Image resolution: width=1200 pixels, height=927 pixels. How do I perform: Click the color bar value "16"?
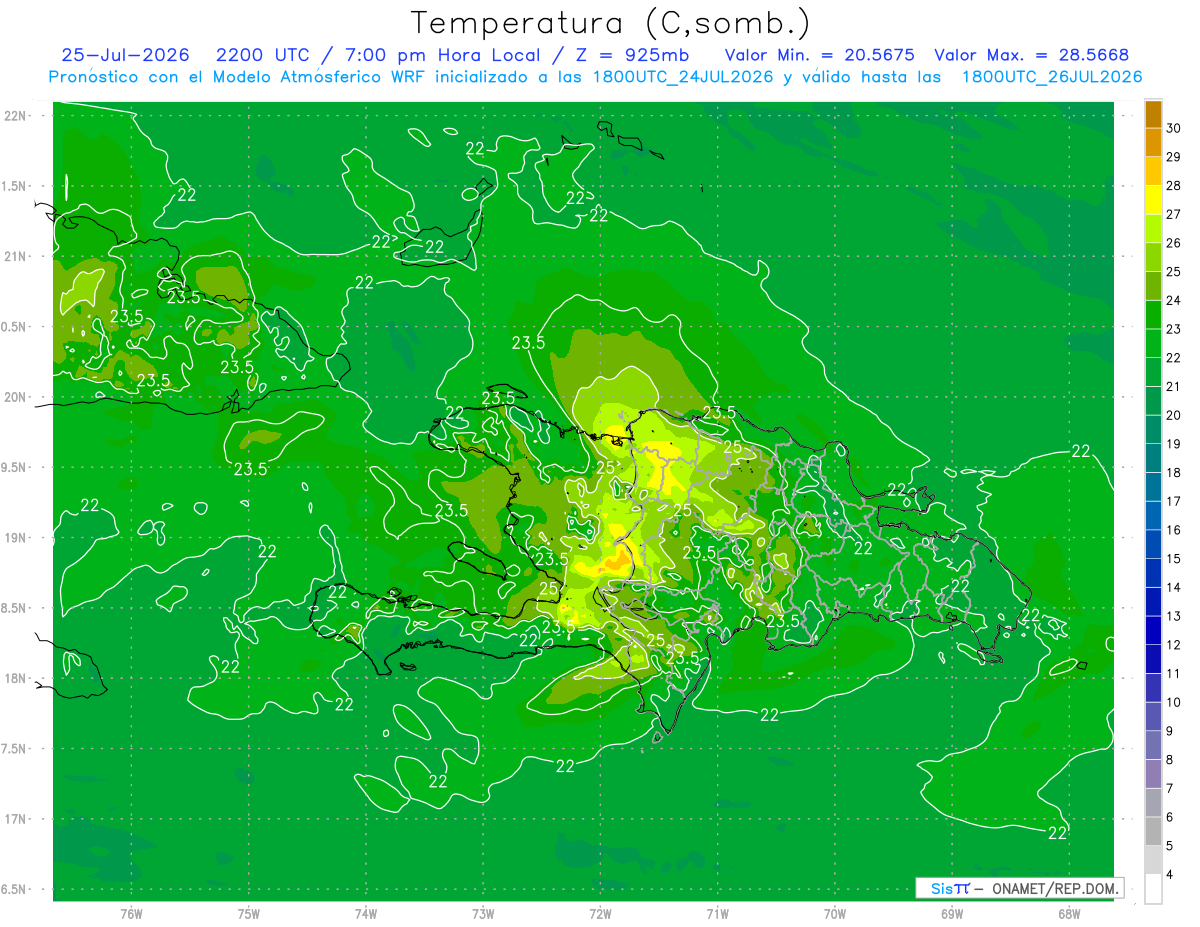pyautogui.click(x=1173, y=530)
